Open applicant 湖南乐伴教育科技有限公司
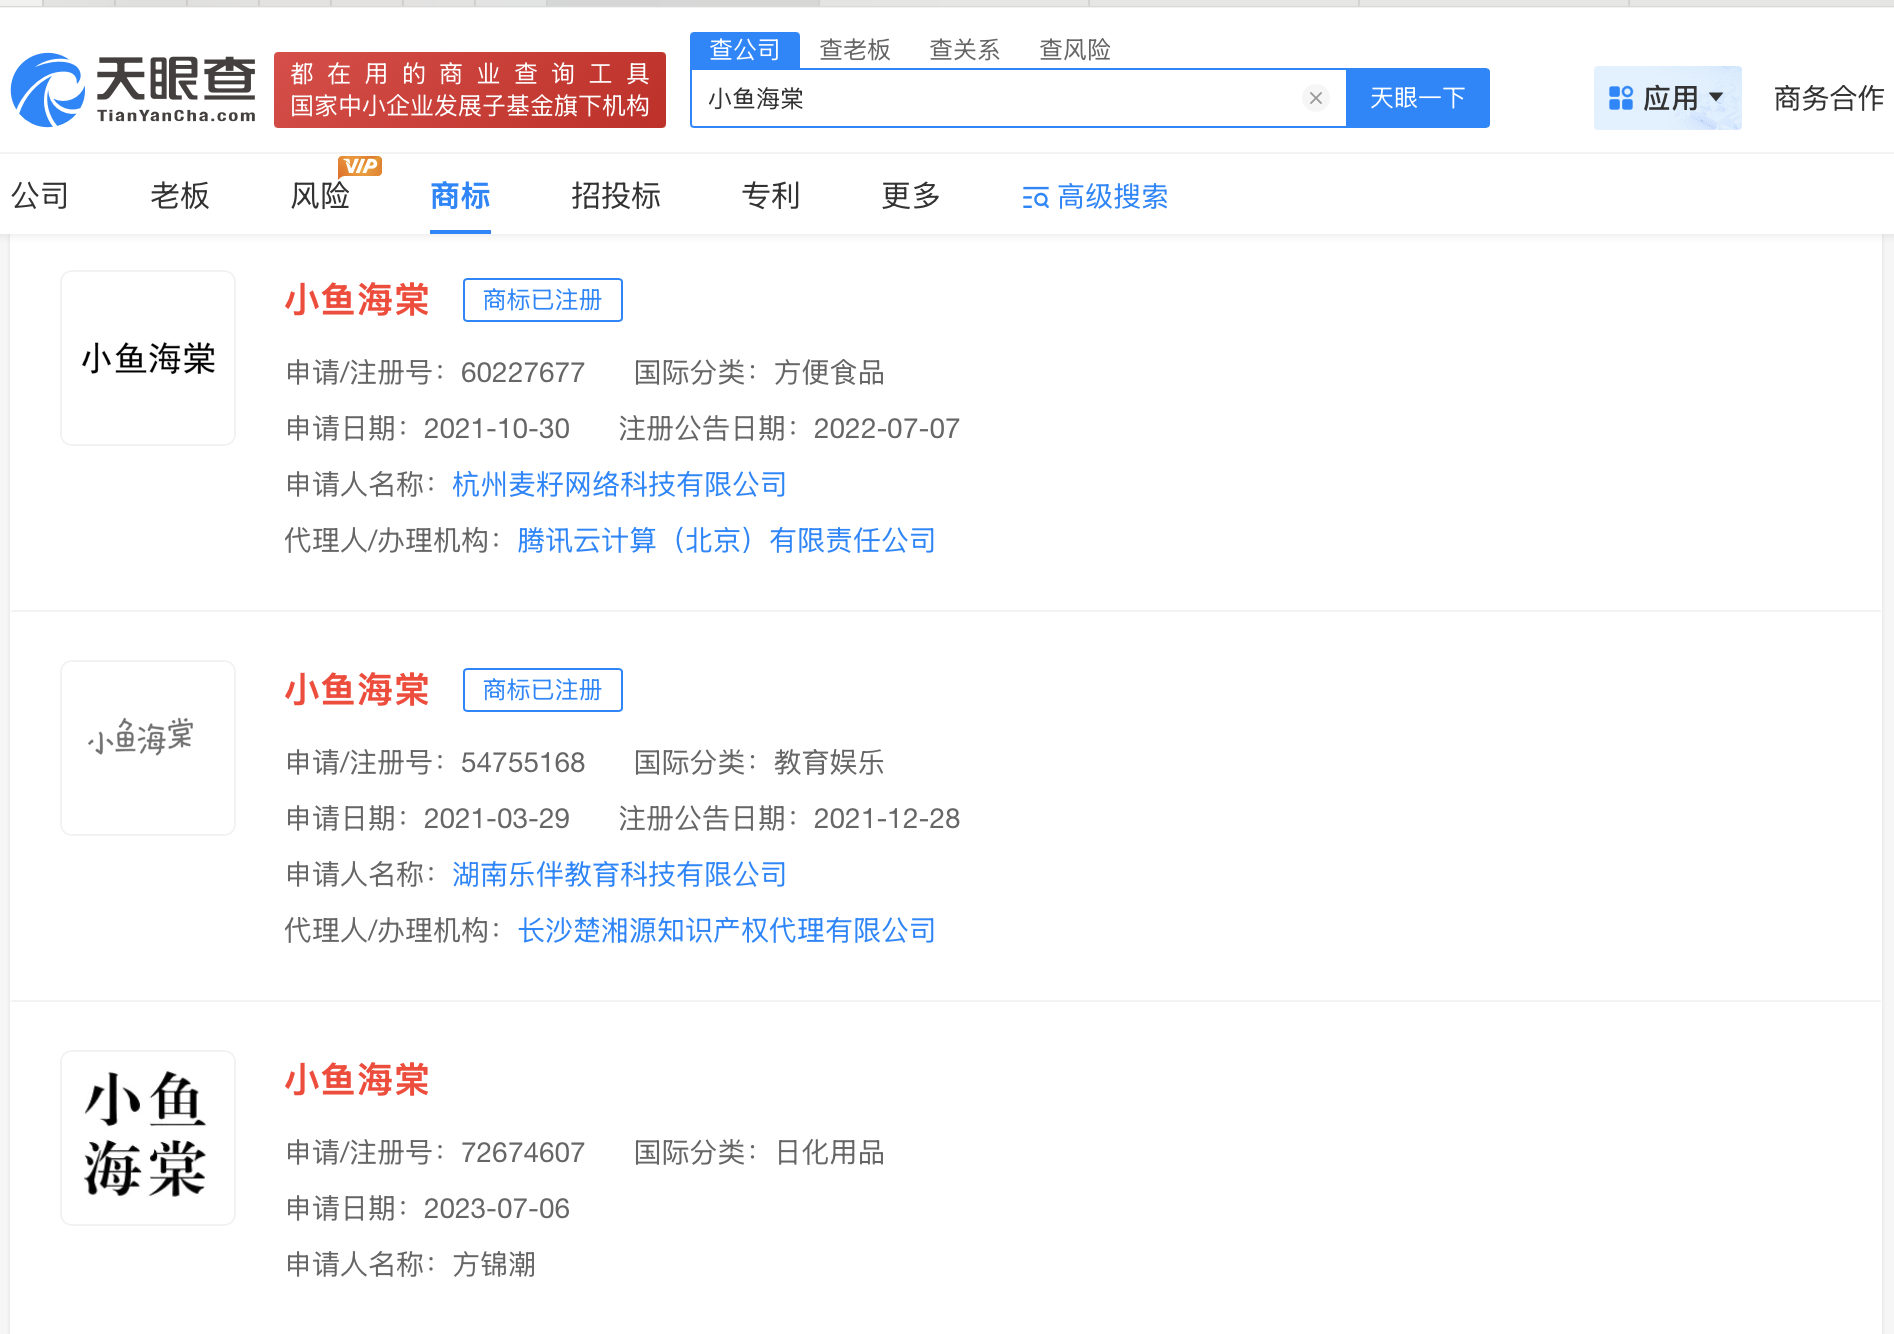Image resolution: width=1894 pixels, height=1334 pixels. coord(619,875)
